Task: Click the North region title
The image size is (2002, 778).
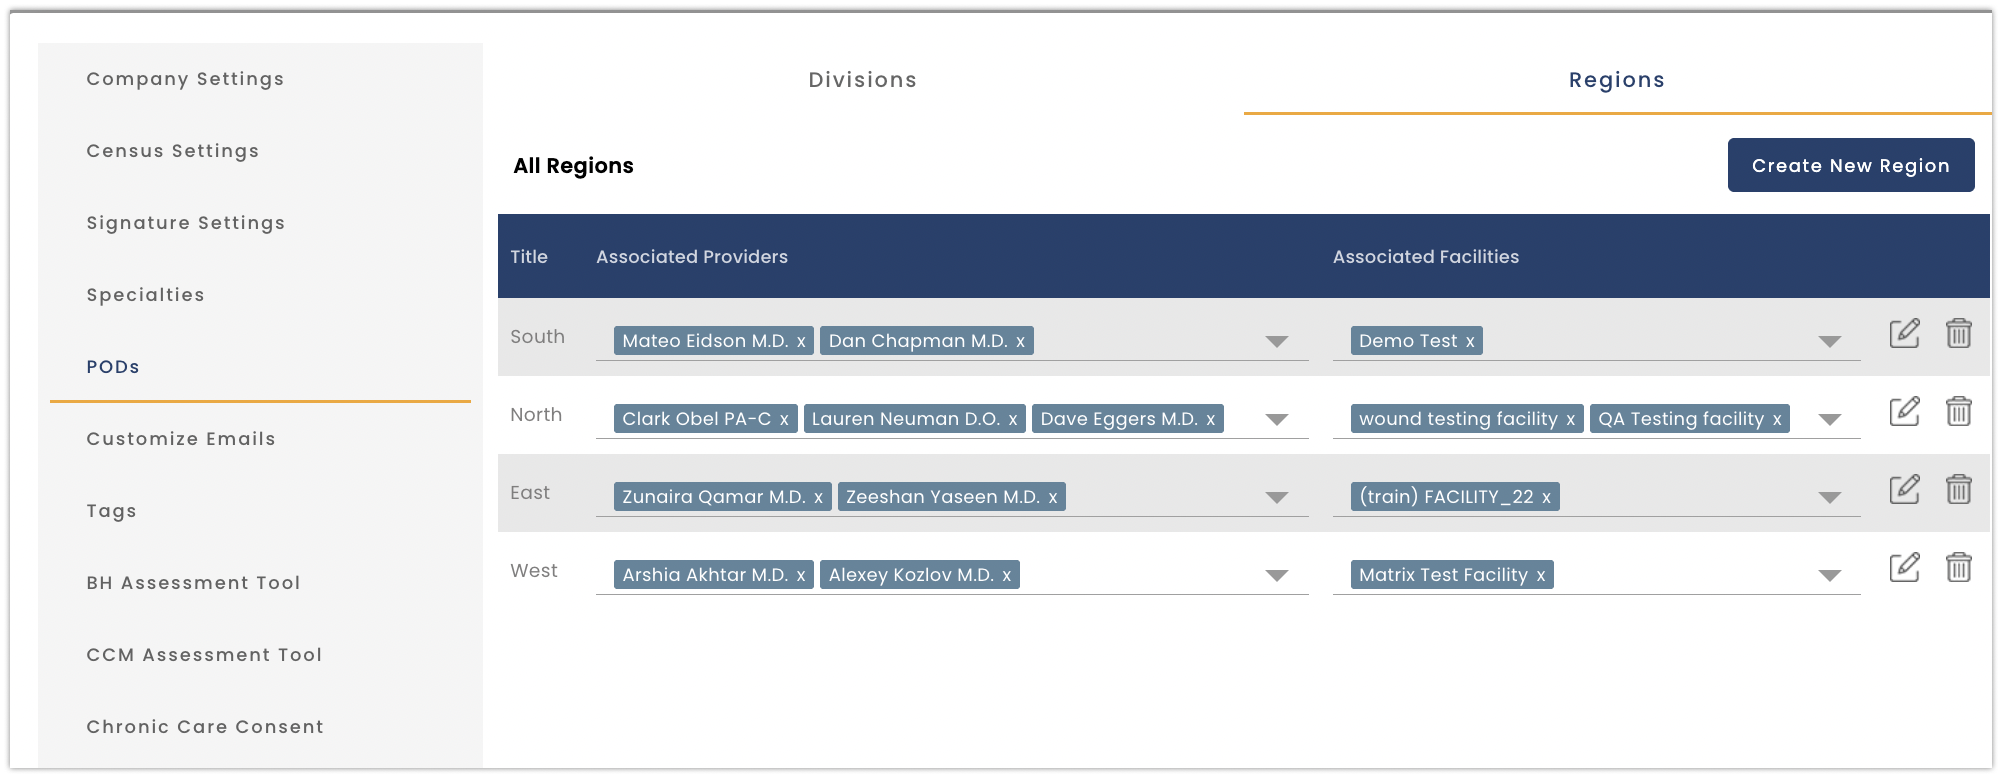Action: (x=536, y=415)
